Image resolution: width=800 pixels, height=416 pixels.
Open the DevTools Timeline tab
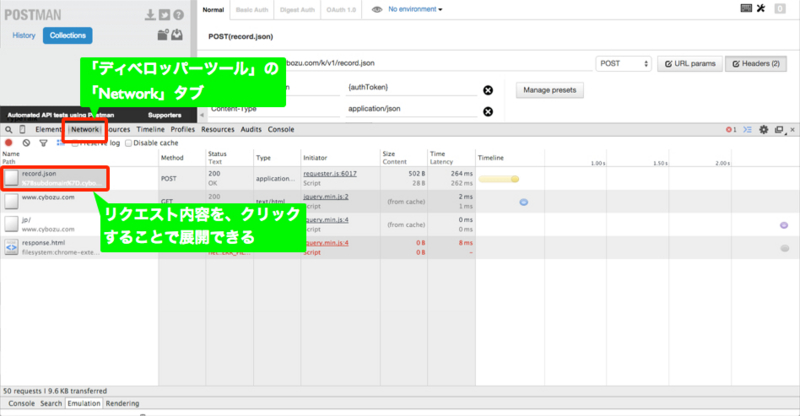[151, 130]
